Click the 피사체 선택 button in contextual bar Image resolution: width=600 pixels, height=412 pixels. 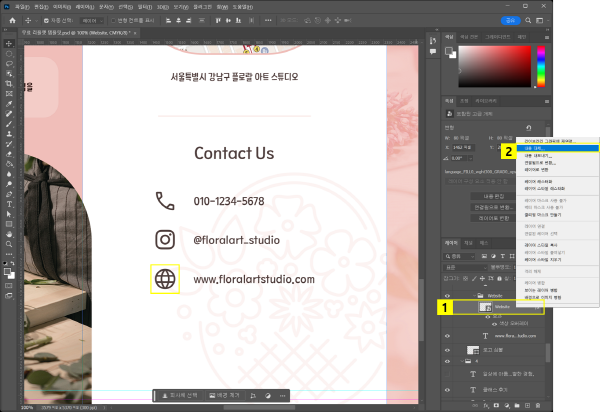(180, 396)
